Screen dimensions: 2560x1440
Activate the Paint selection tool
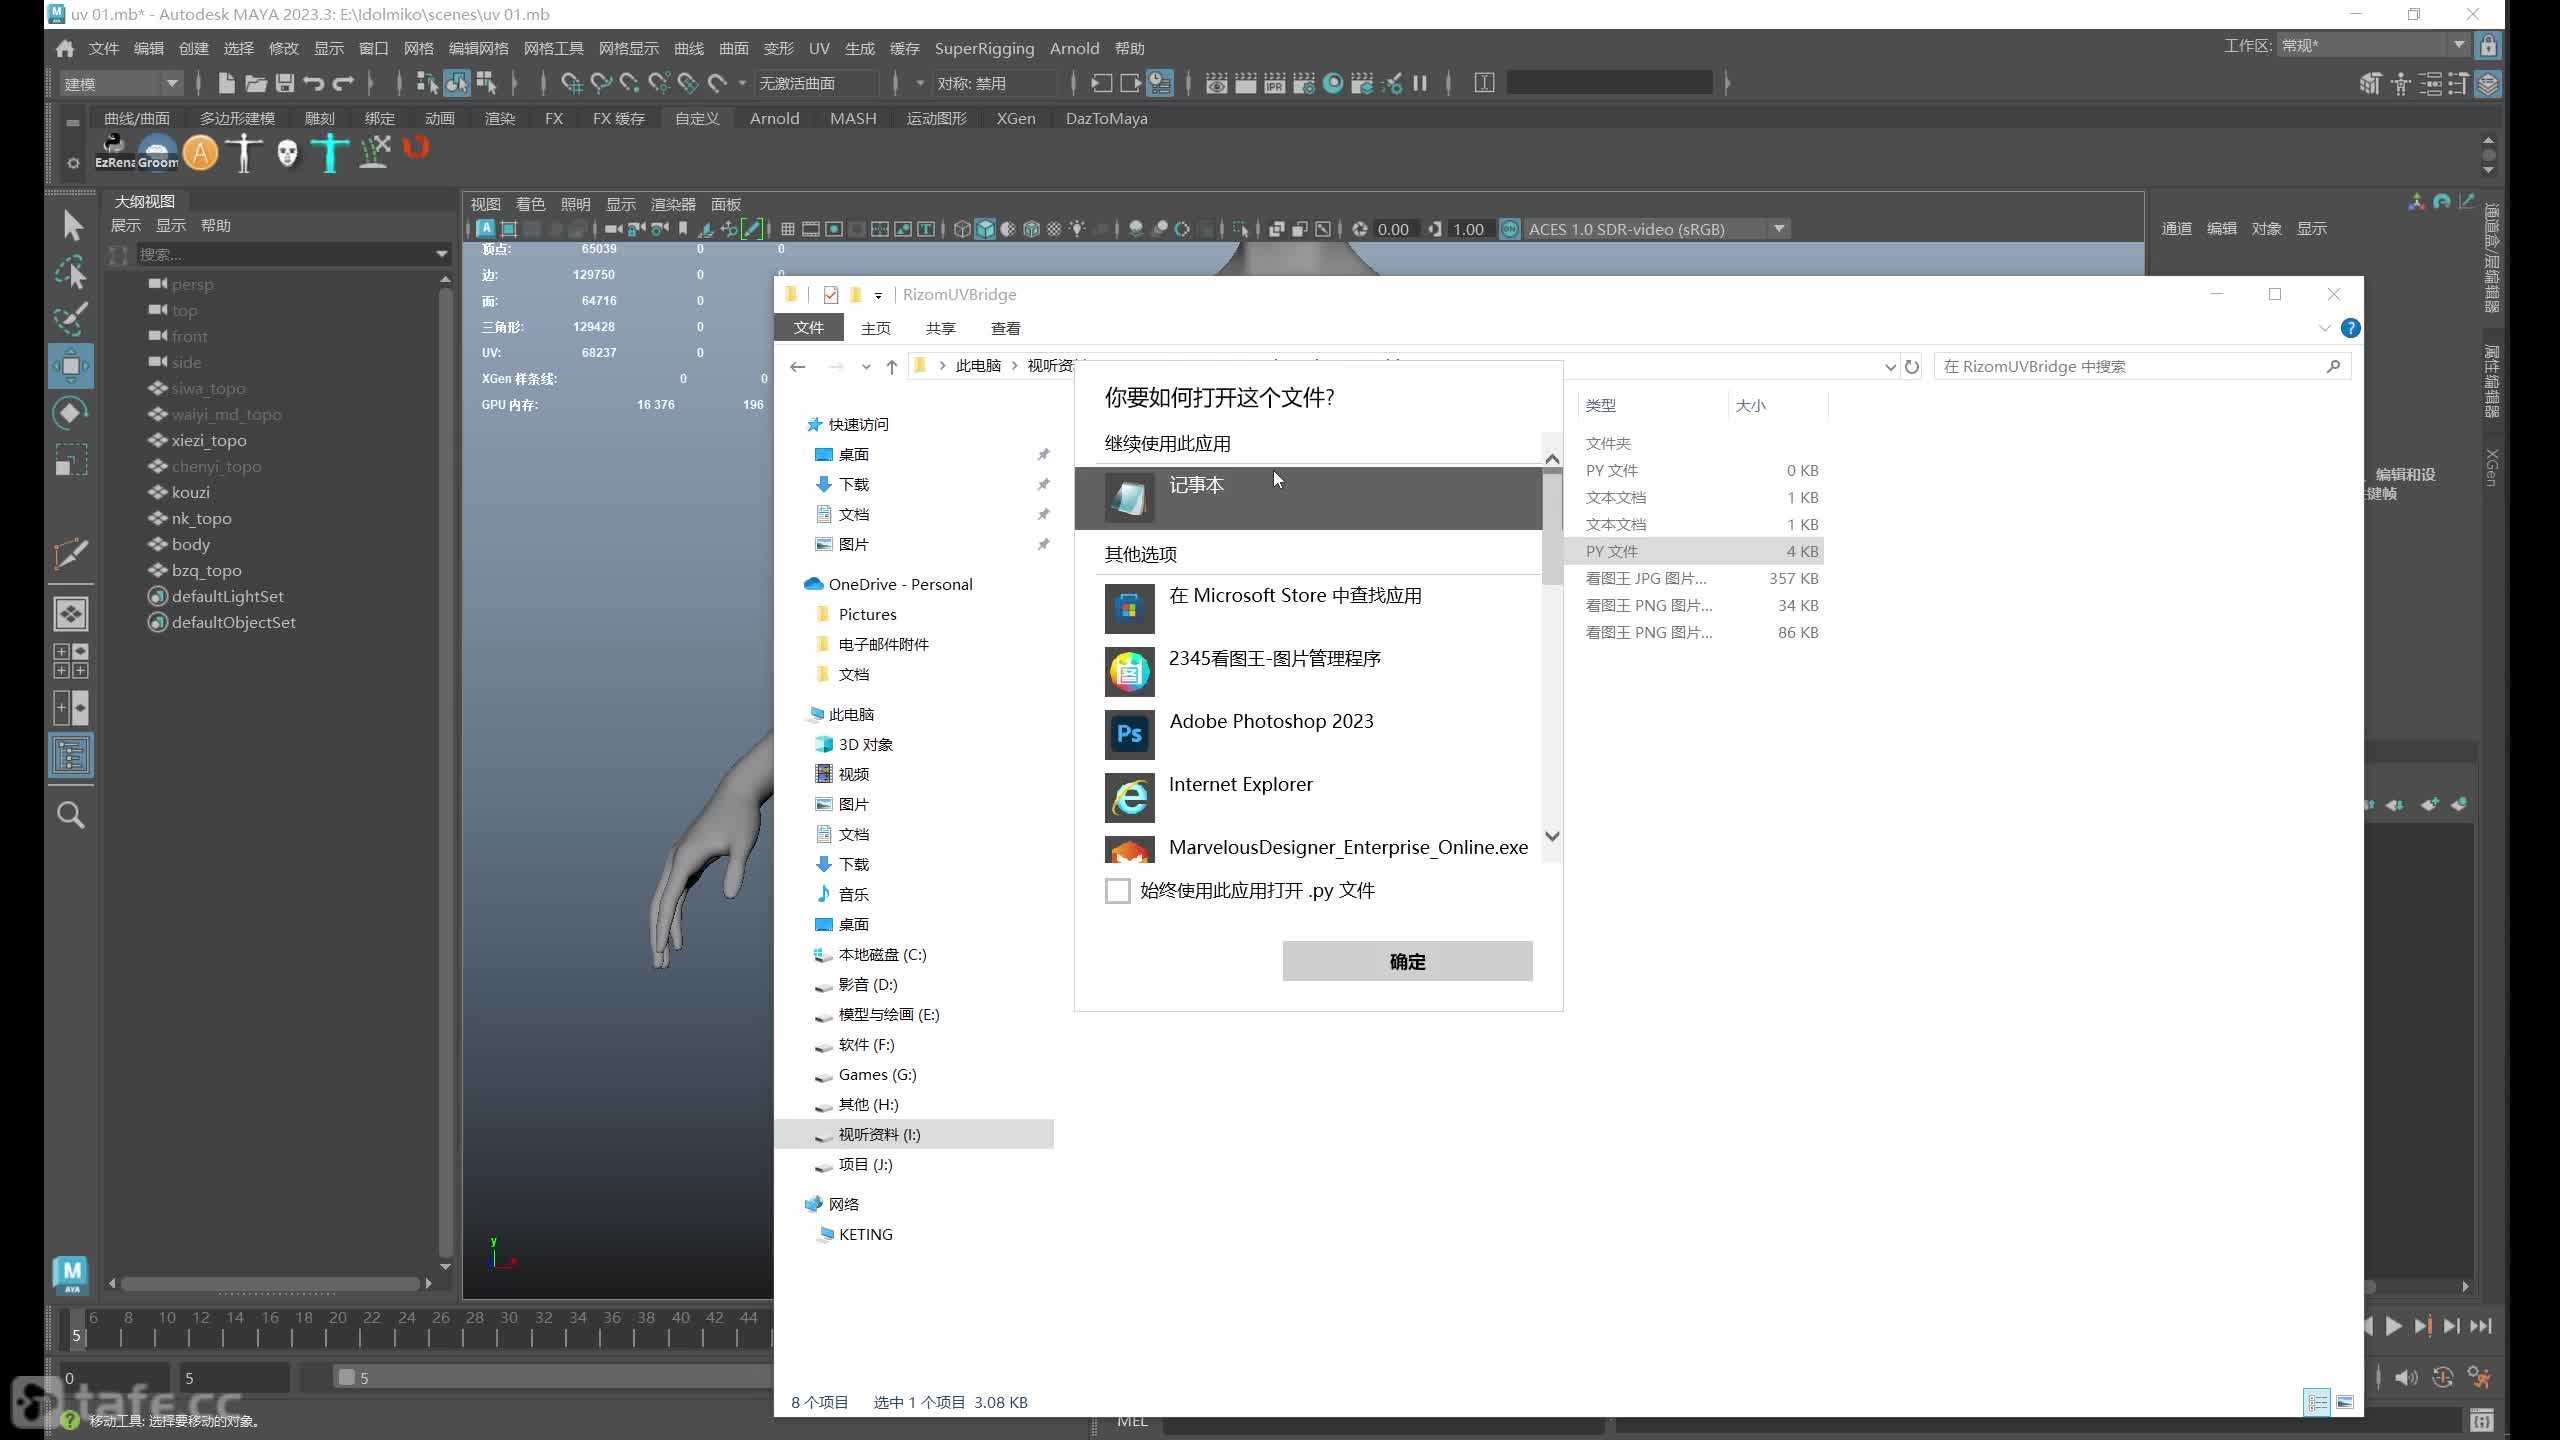[x=71, y=318]
